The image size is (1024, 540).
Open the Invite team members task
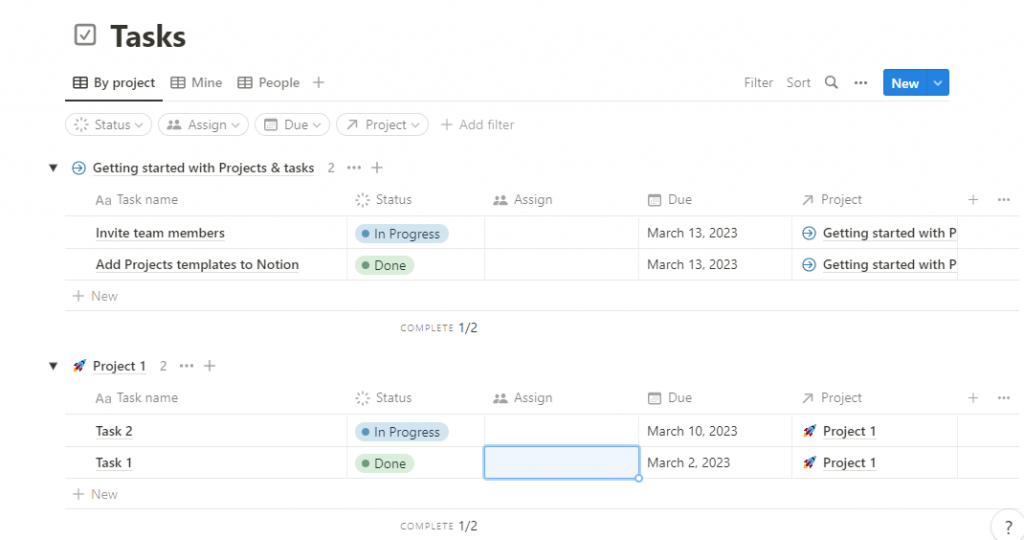click(x=160, y=233)
